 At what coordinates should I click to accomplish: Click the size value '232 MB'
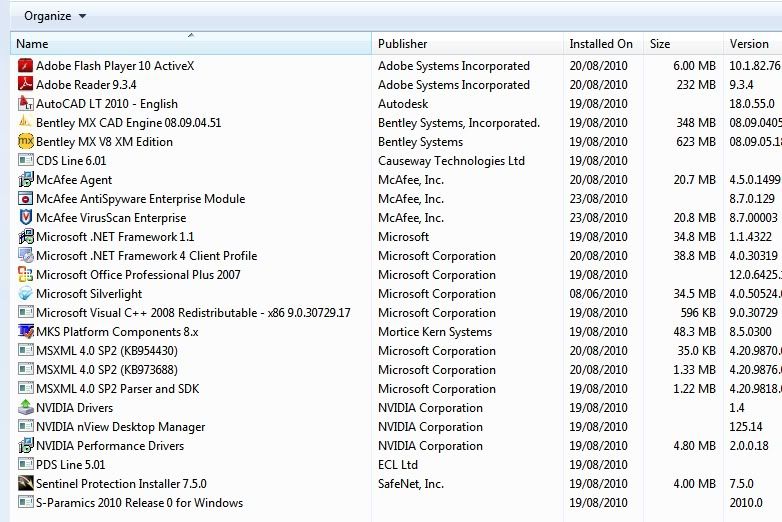point(696,85)
